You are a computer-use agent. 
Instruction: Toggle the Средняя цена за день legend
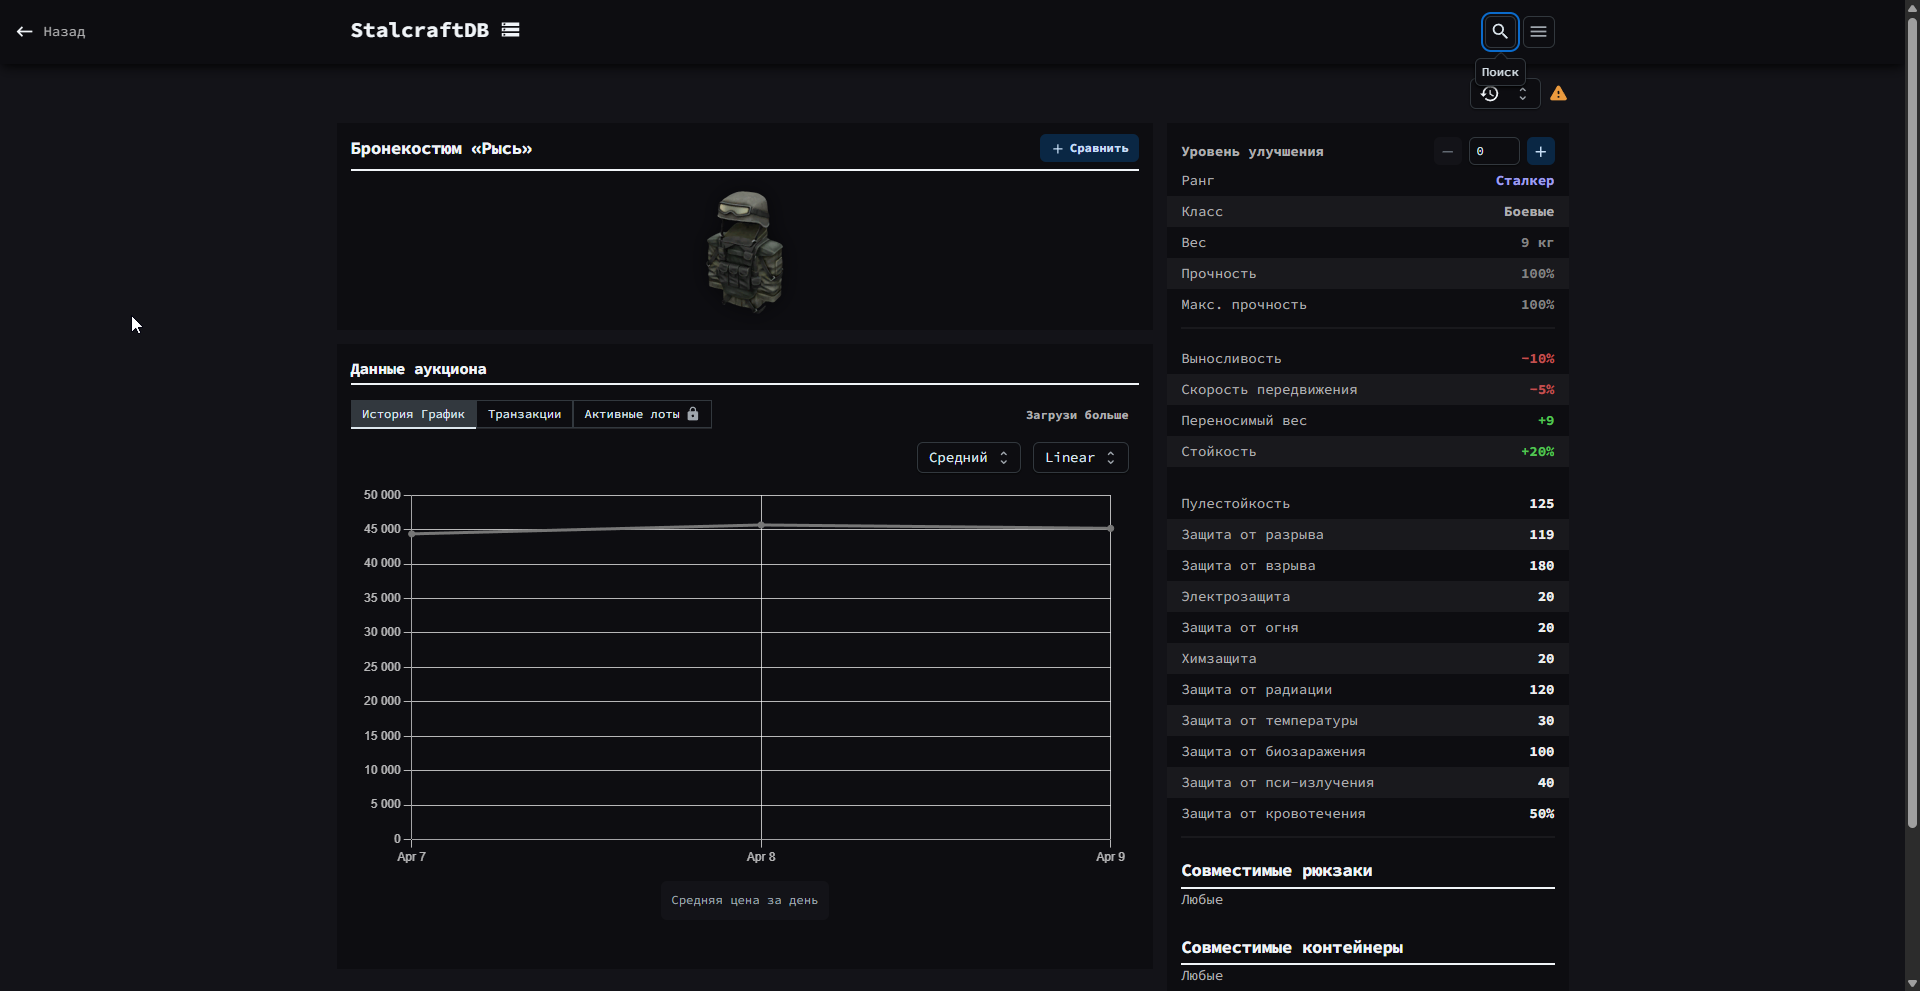744,901
